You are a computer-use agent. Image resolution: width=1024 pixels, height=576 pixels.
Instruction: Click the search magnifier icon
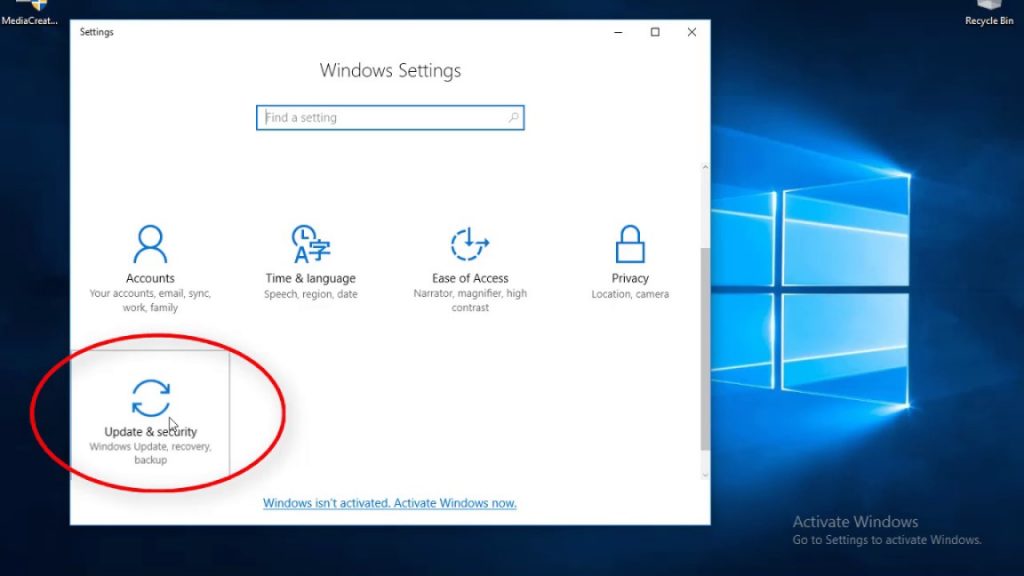(x=513, y=117)
